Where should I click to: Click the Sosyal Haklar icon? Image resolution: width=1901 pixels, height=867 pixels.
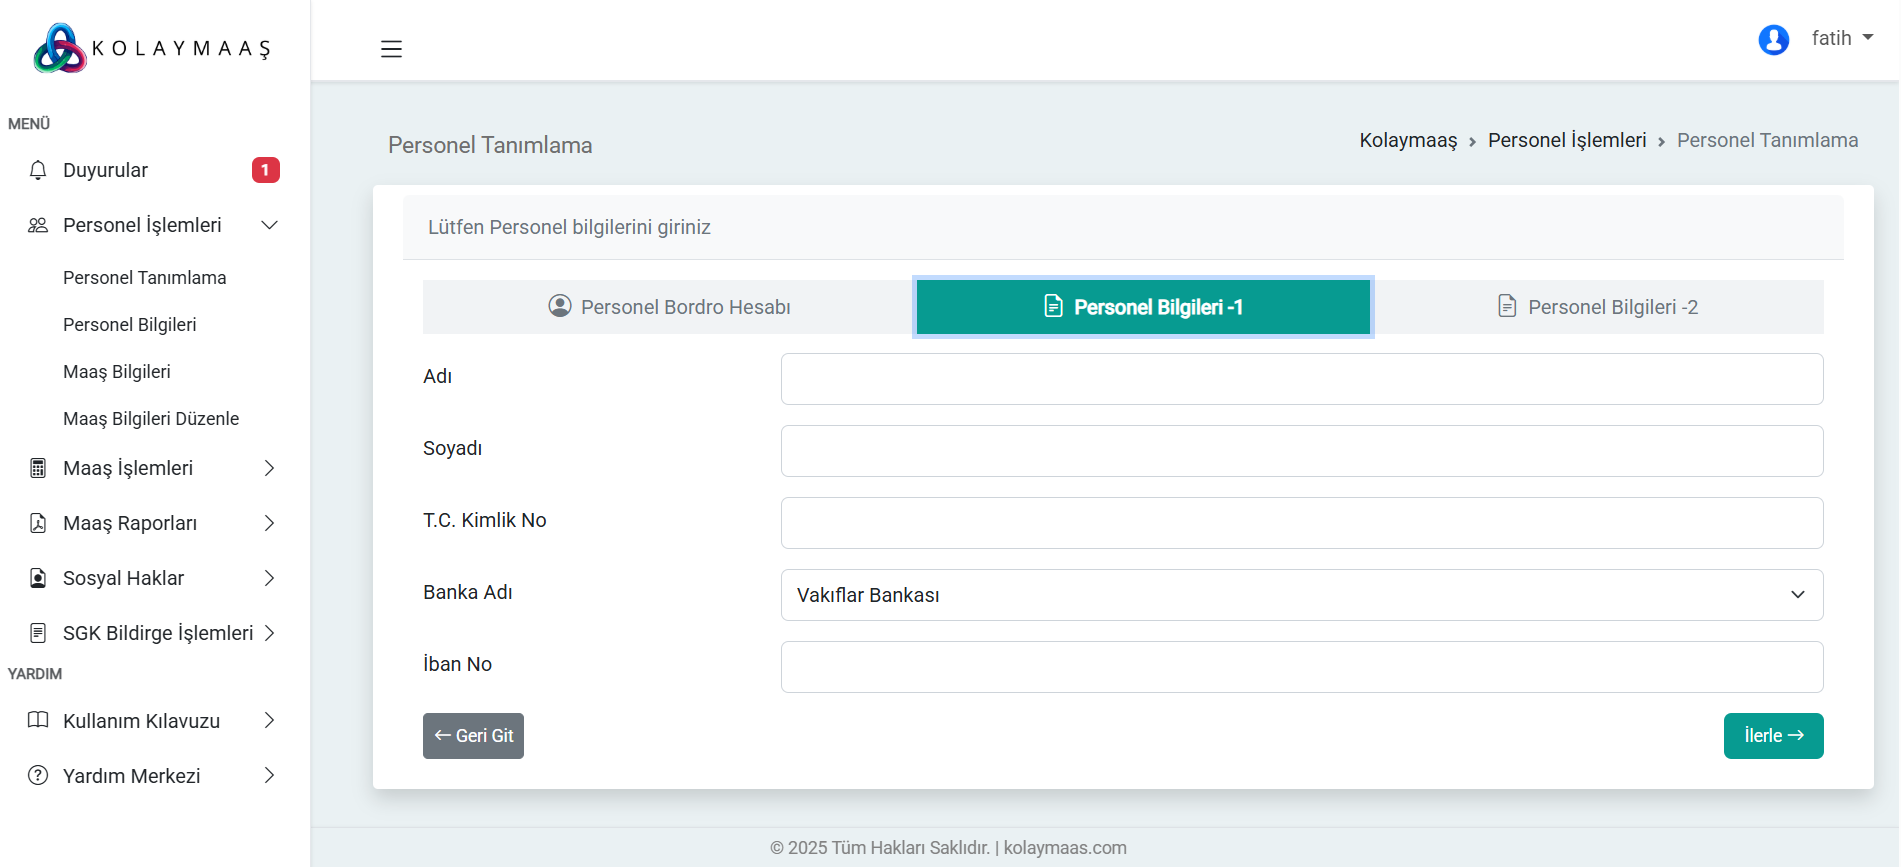(38, 578)
